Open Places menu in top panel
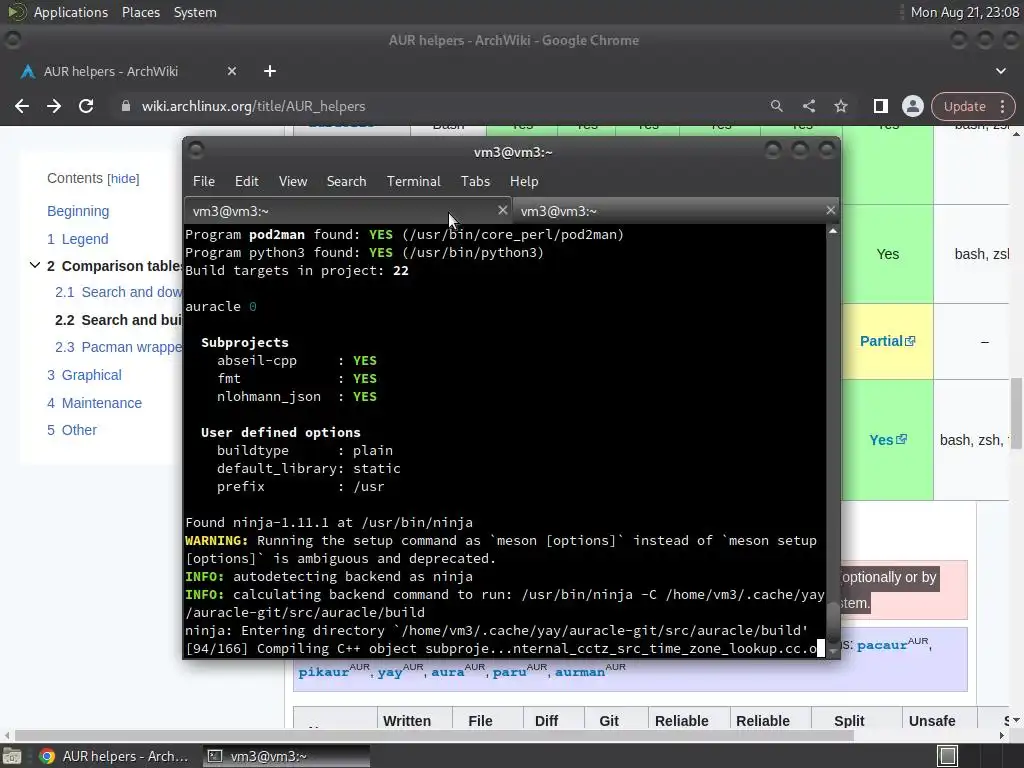Screen dimensions: 1024x768 pos(140,12)
